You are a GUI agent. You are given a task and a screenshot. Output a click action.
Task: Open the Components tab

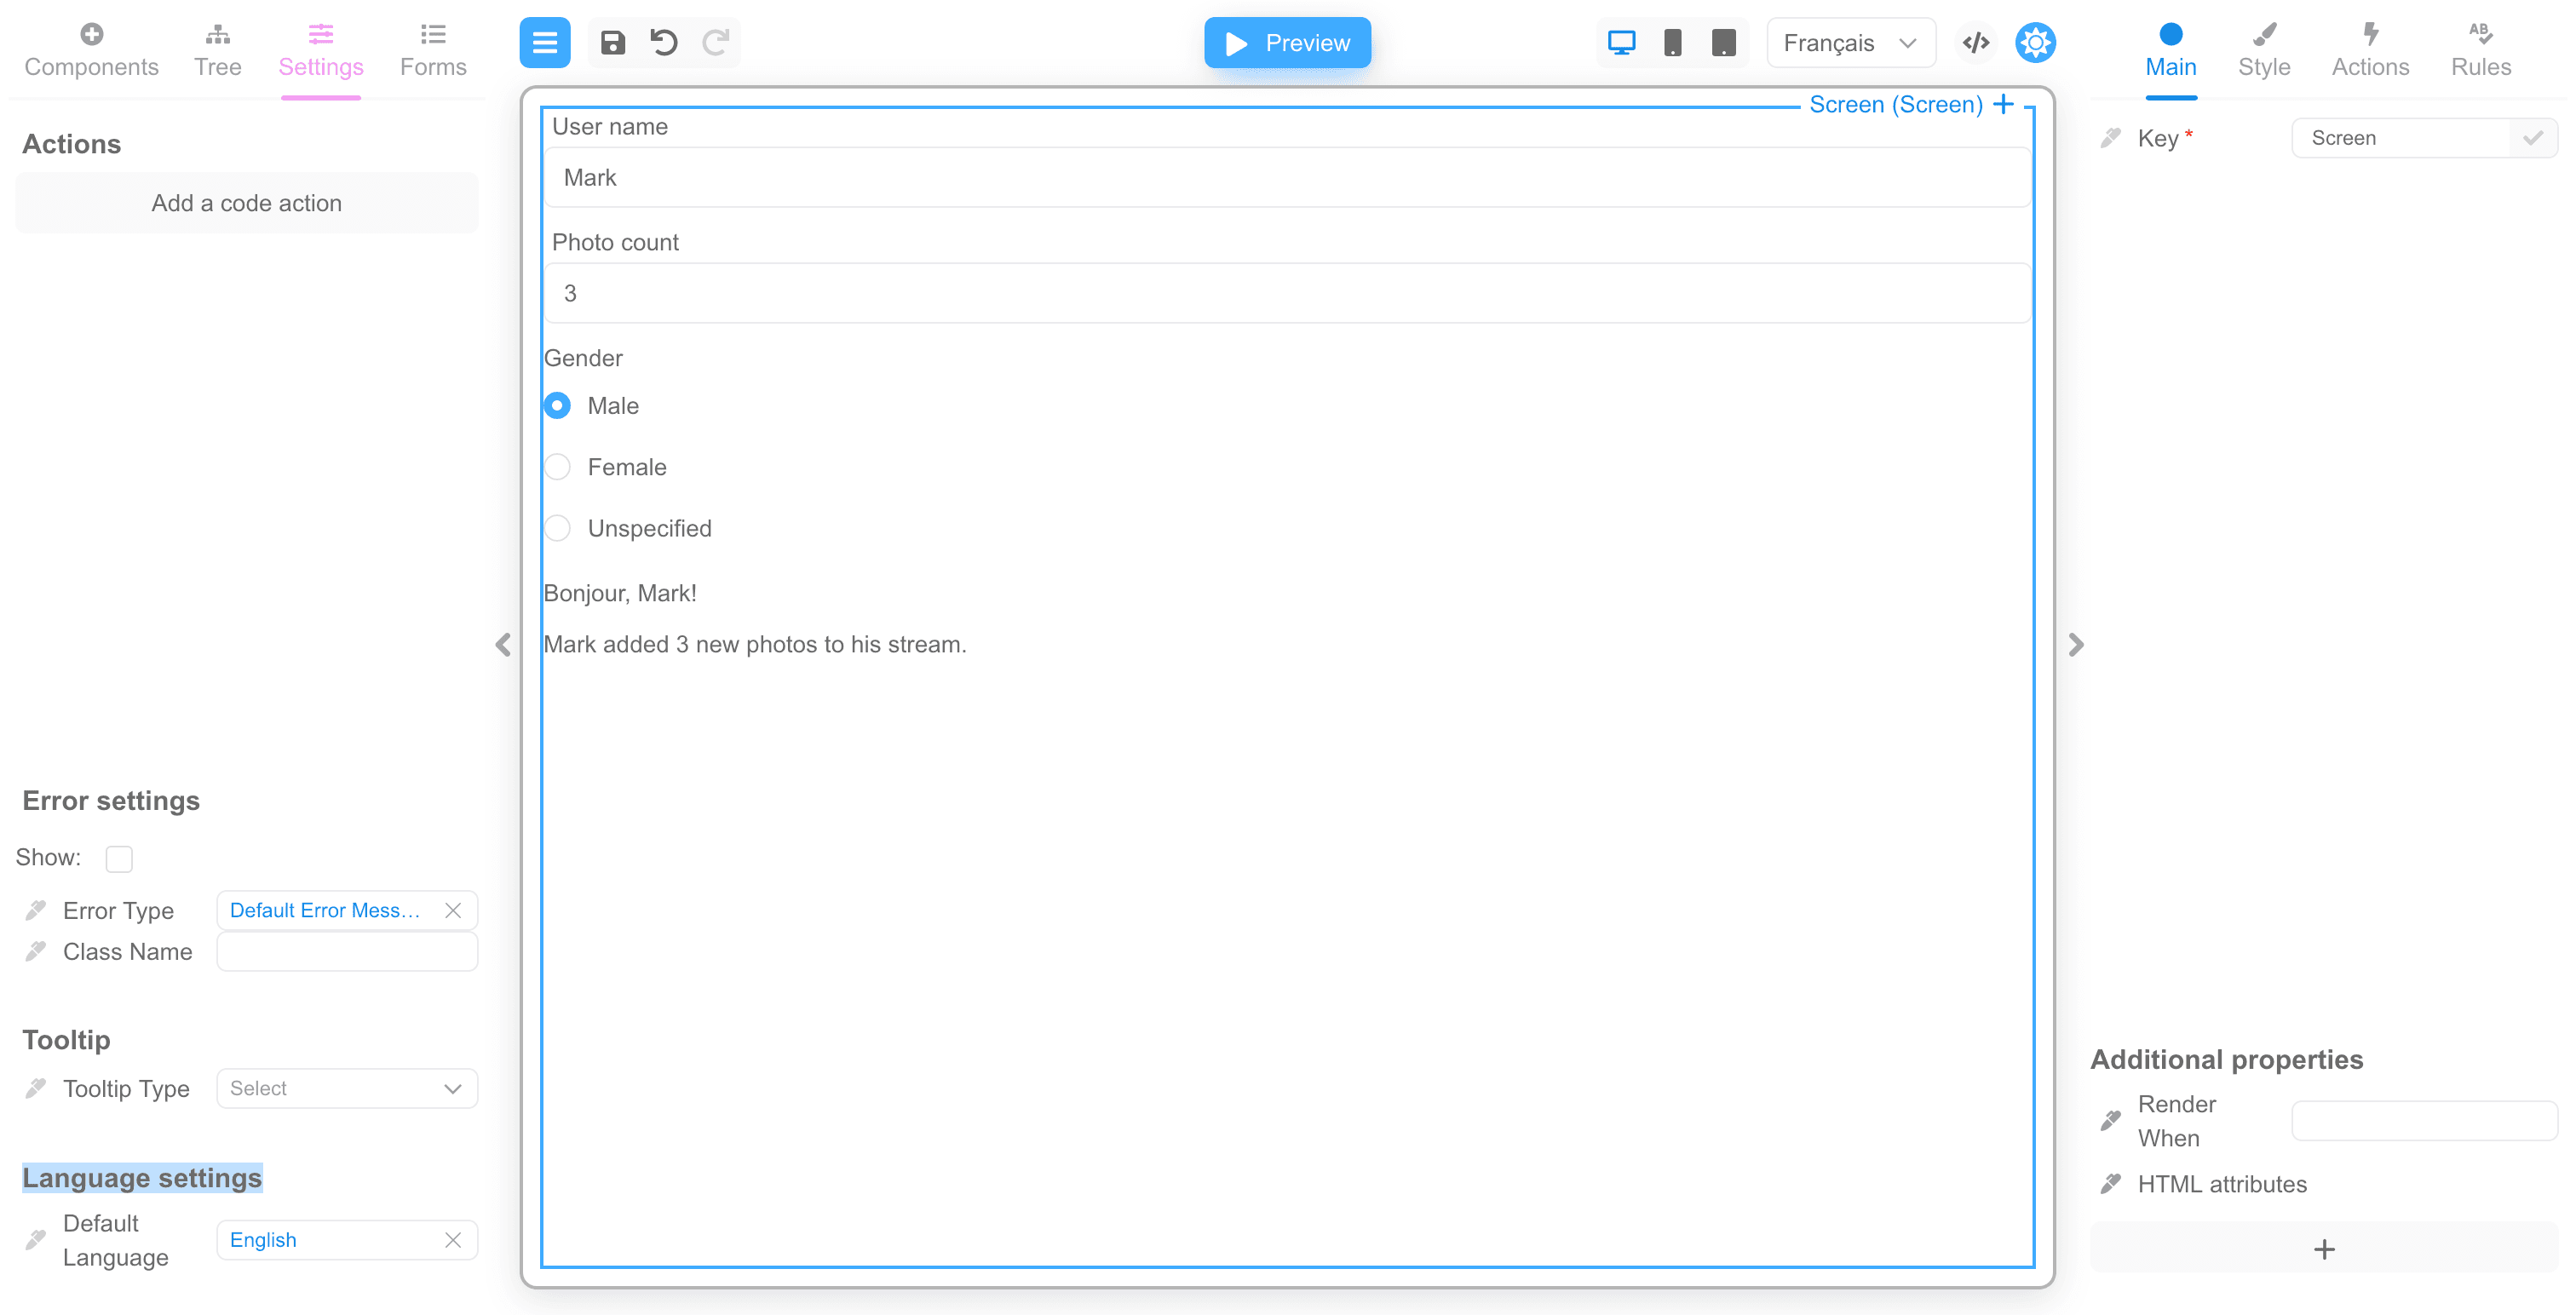coord(91,50)
